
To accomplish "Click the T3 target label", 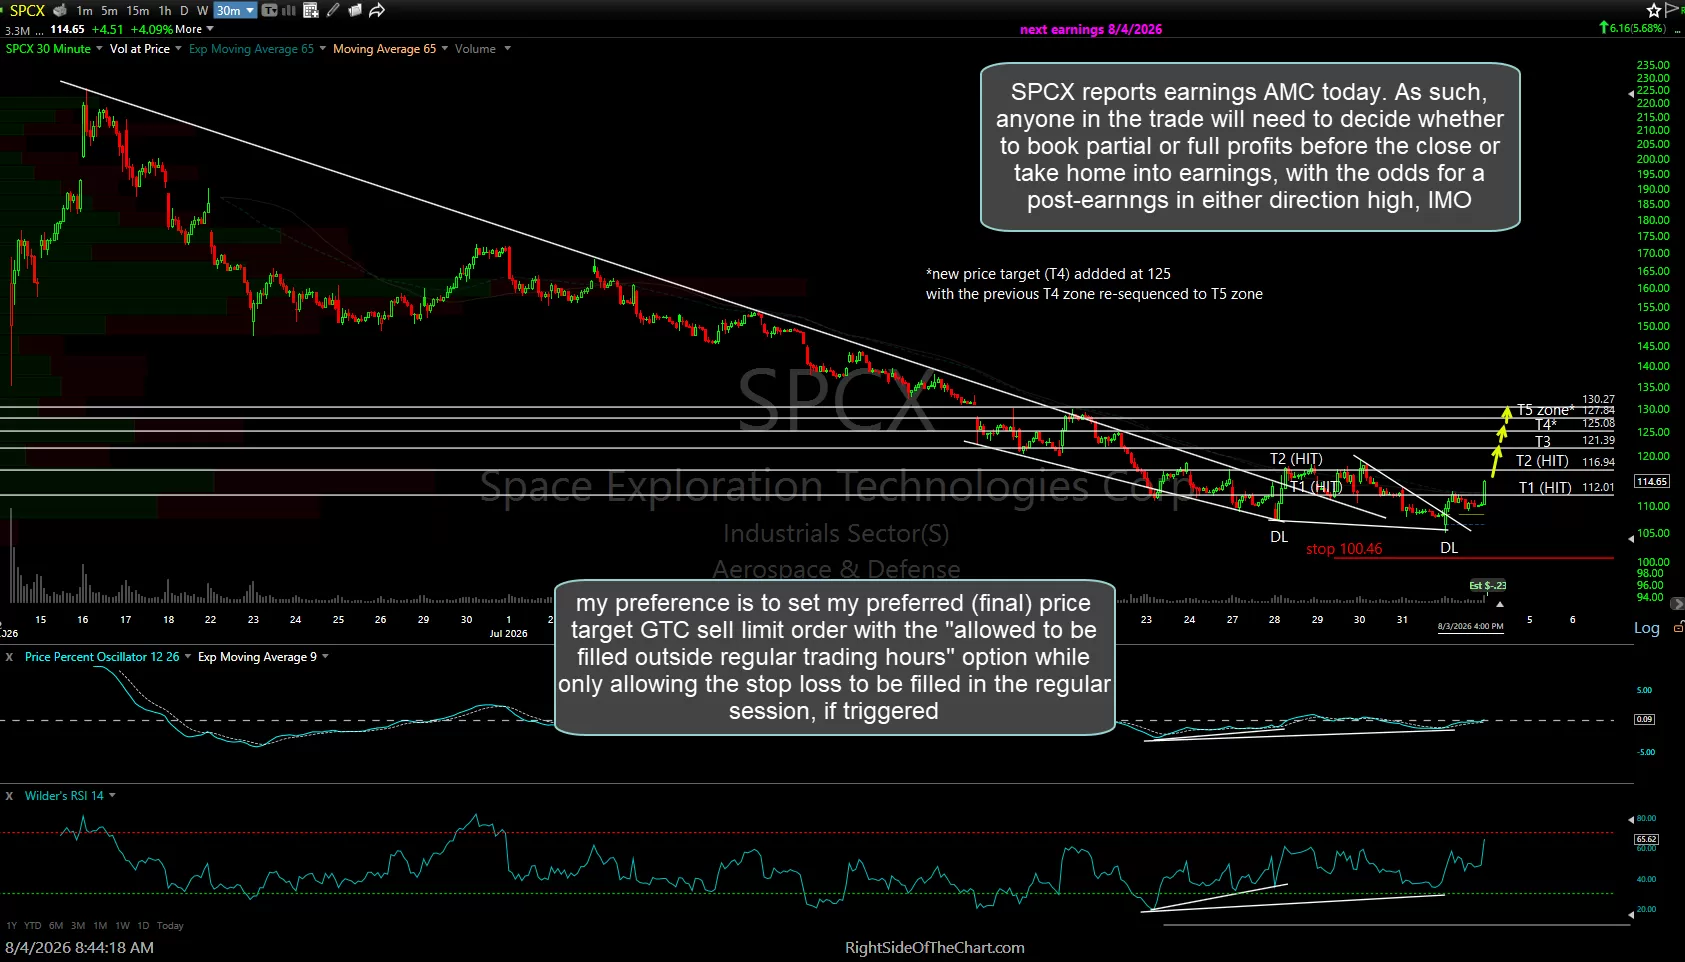I will [x=1543, y=442].
